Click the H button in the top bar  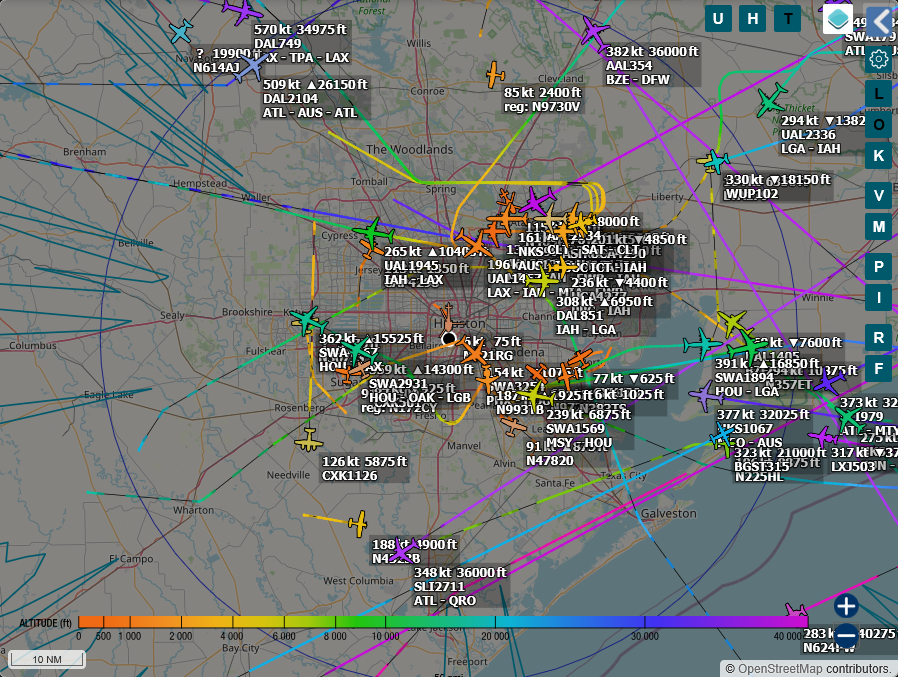click(x=752, y=18)
